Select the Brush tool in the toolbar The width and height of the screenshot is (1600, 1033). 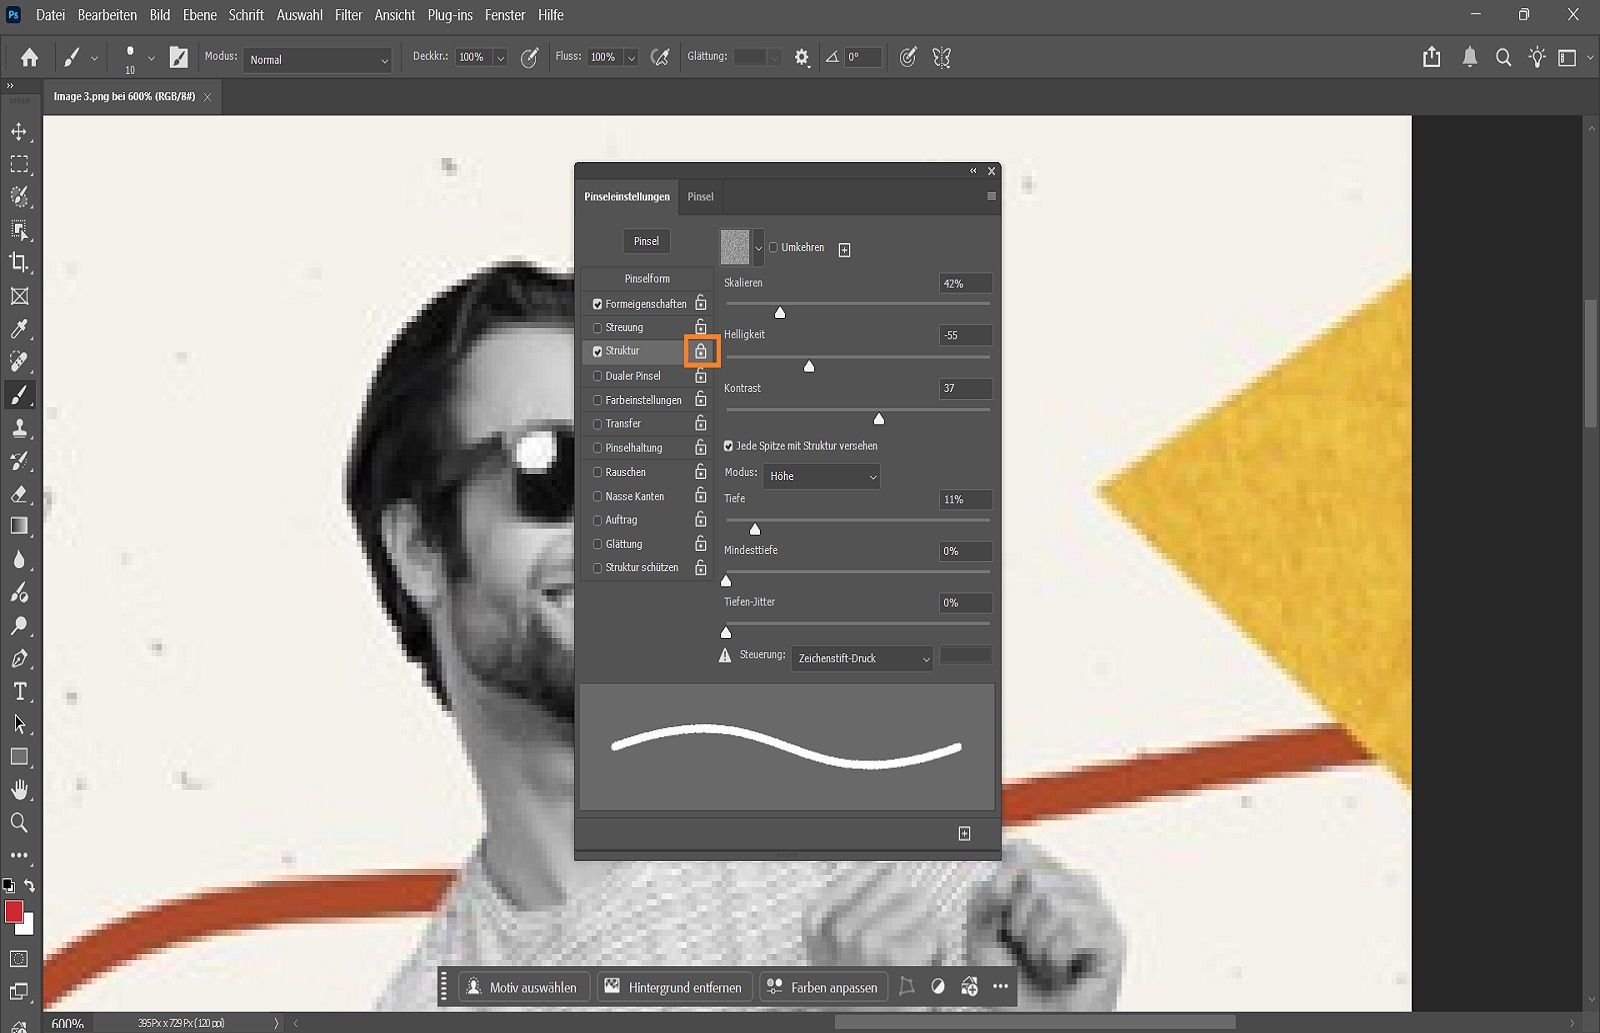20,394
